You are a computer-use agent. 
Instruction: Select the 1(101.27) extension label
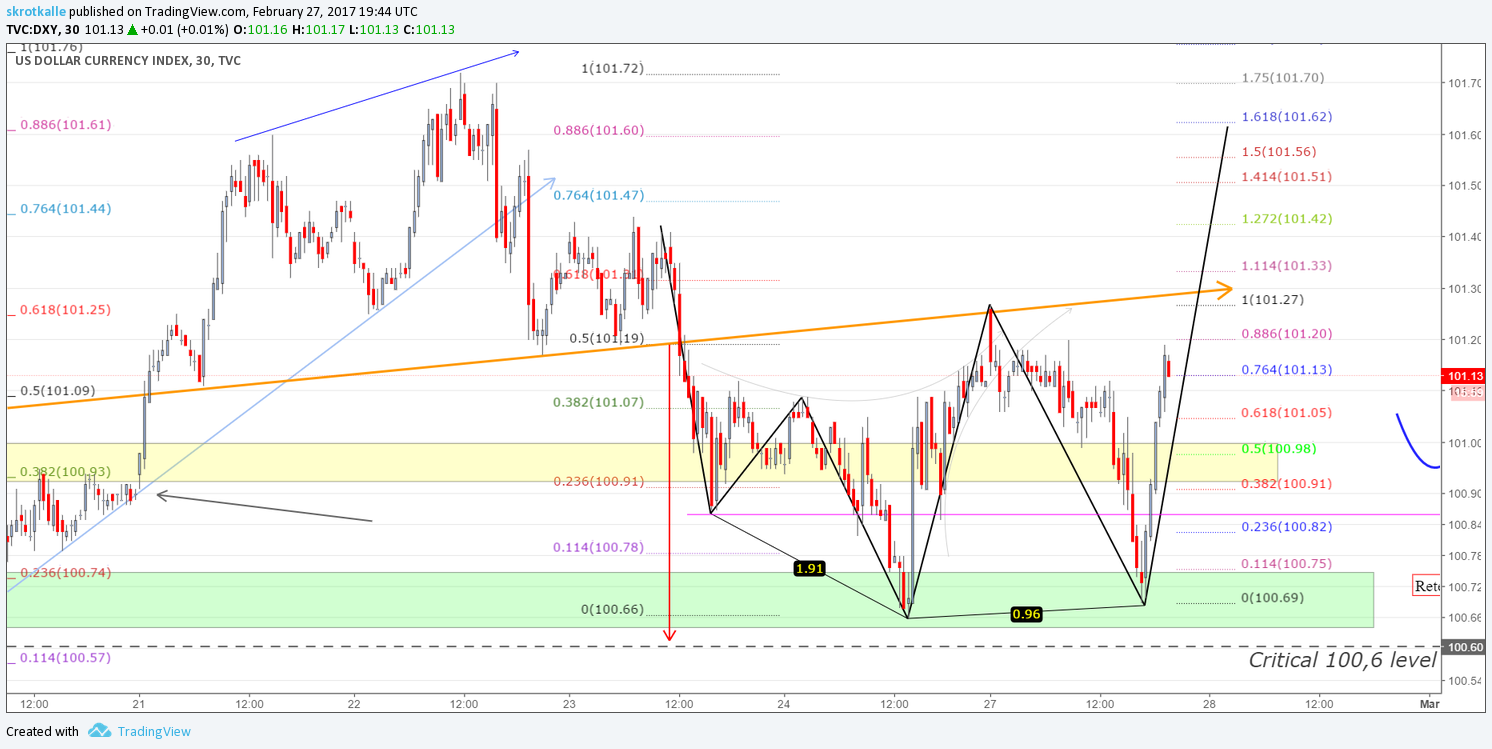pyautogui.click(x=1273, y=300)
